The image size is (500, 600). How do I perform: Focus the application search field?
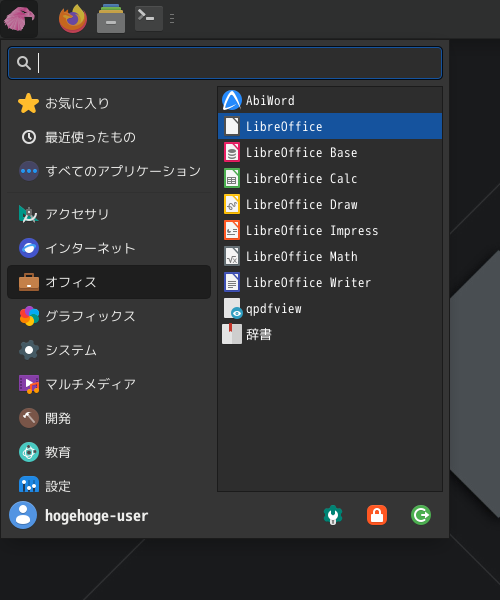225,63
